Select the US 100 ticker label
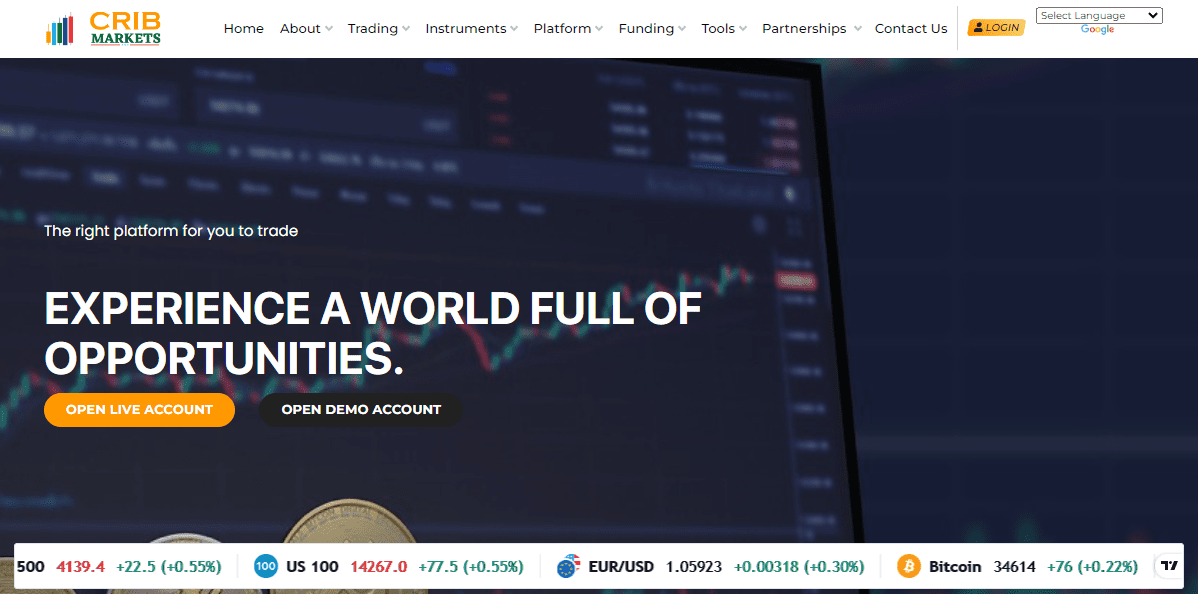Screen dimensions: 1198x594 coord(312,566)
